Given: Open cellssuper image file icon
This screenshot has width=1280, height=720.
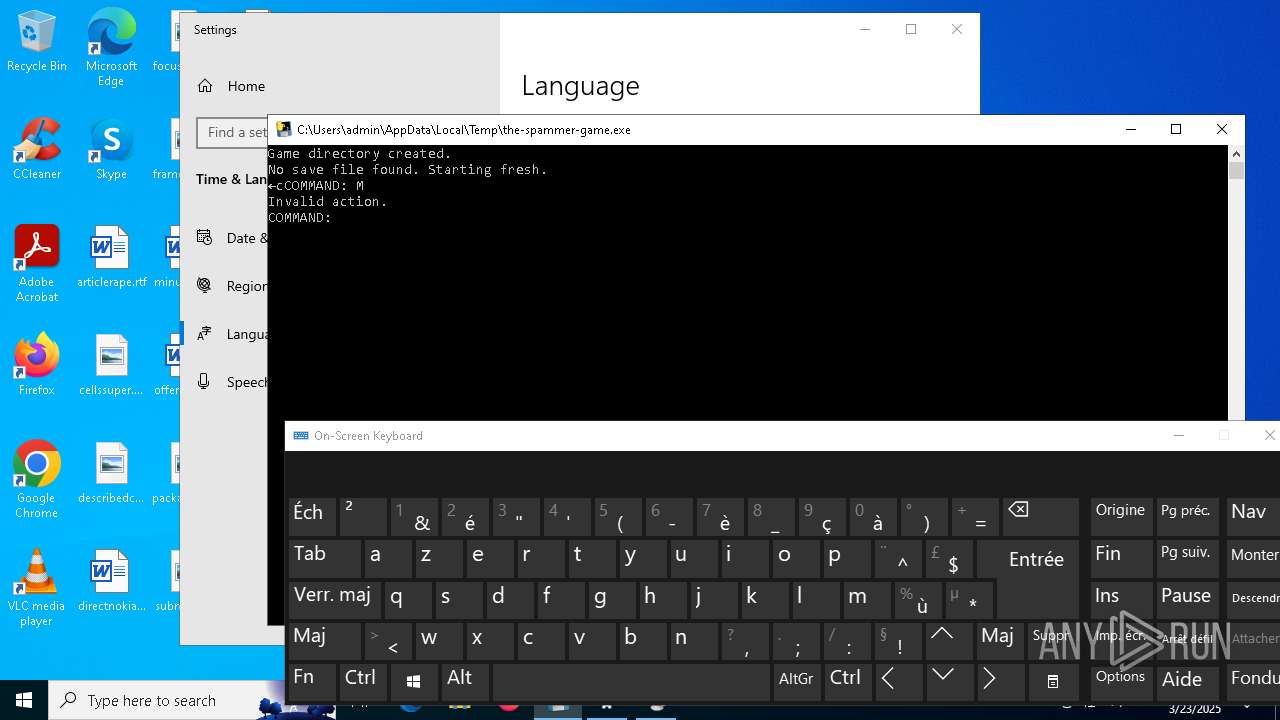Looking at the screenshot, I should coord(111,365).
